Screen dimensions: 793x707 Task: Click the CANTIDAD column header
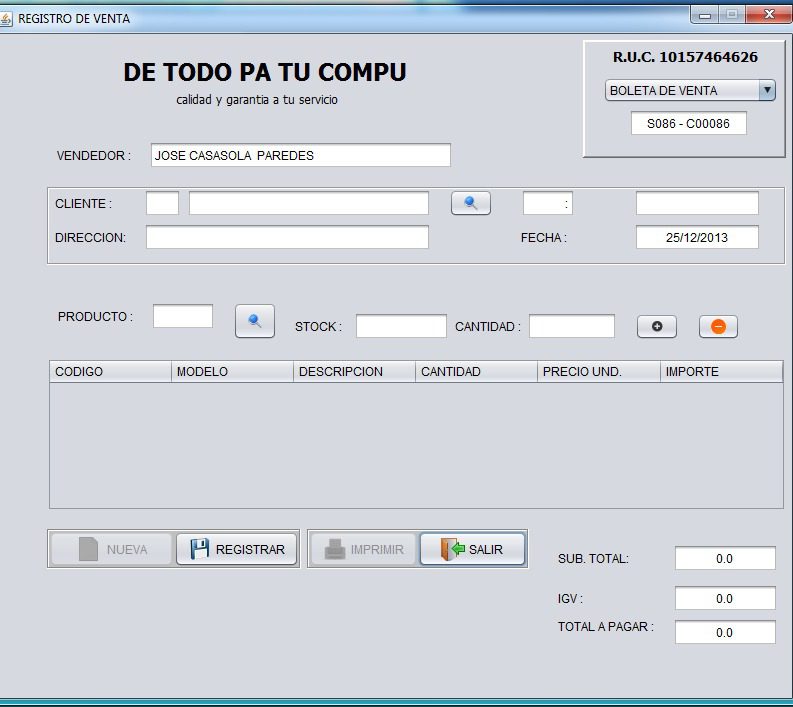coord(476,372)
